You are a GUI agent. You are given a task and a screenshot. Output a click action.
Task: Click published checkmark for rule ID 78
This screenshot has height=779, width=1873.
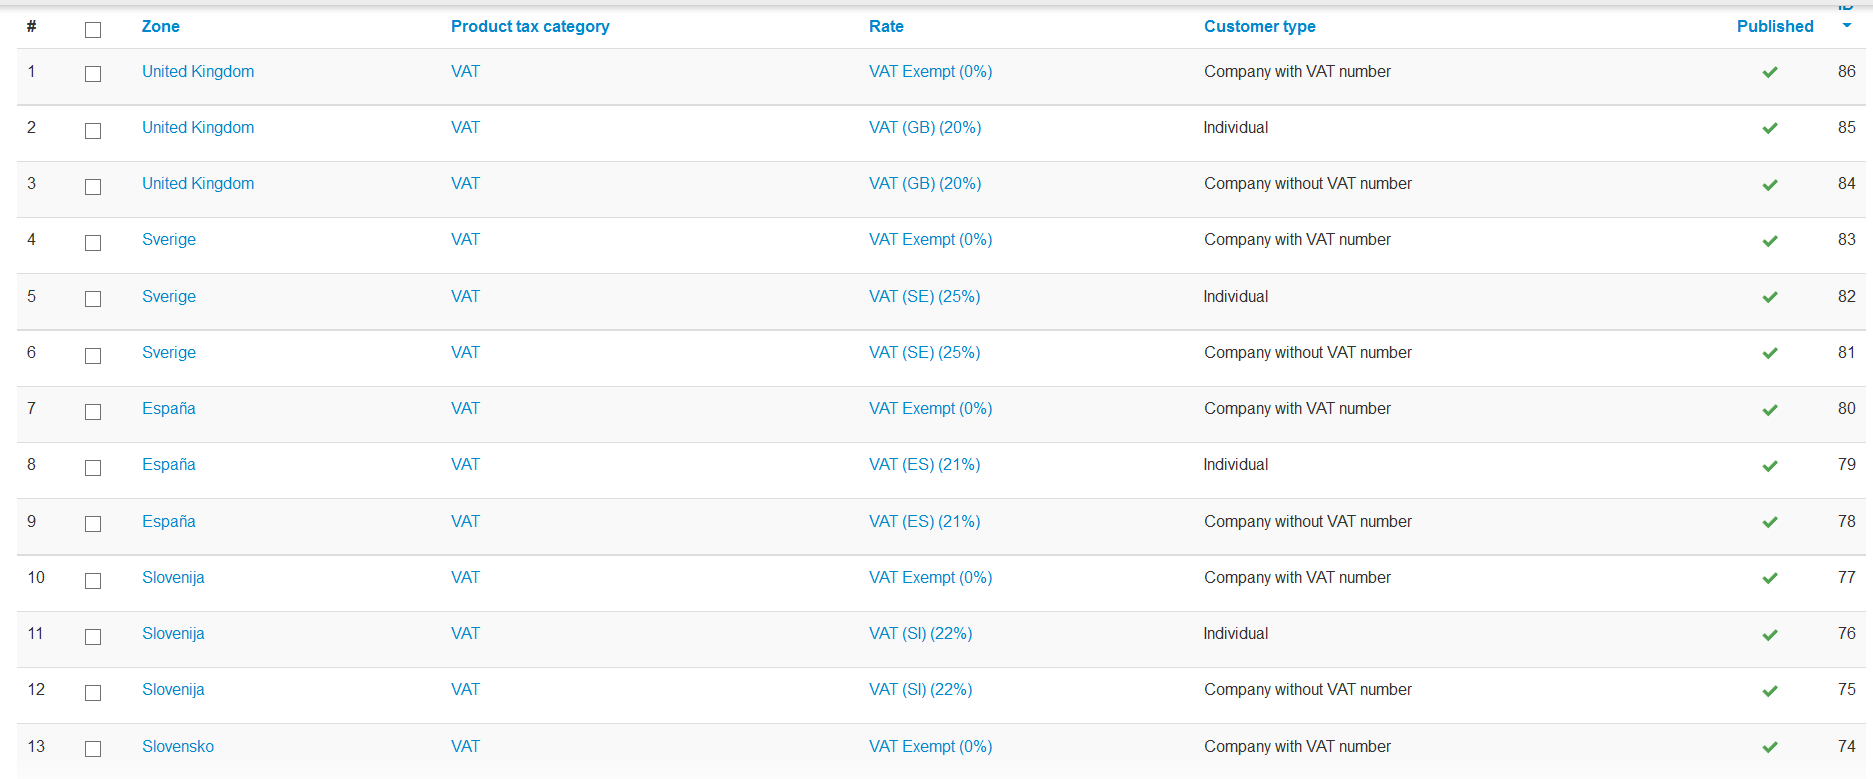(1769, 522)
